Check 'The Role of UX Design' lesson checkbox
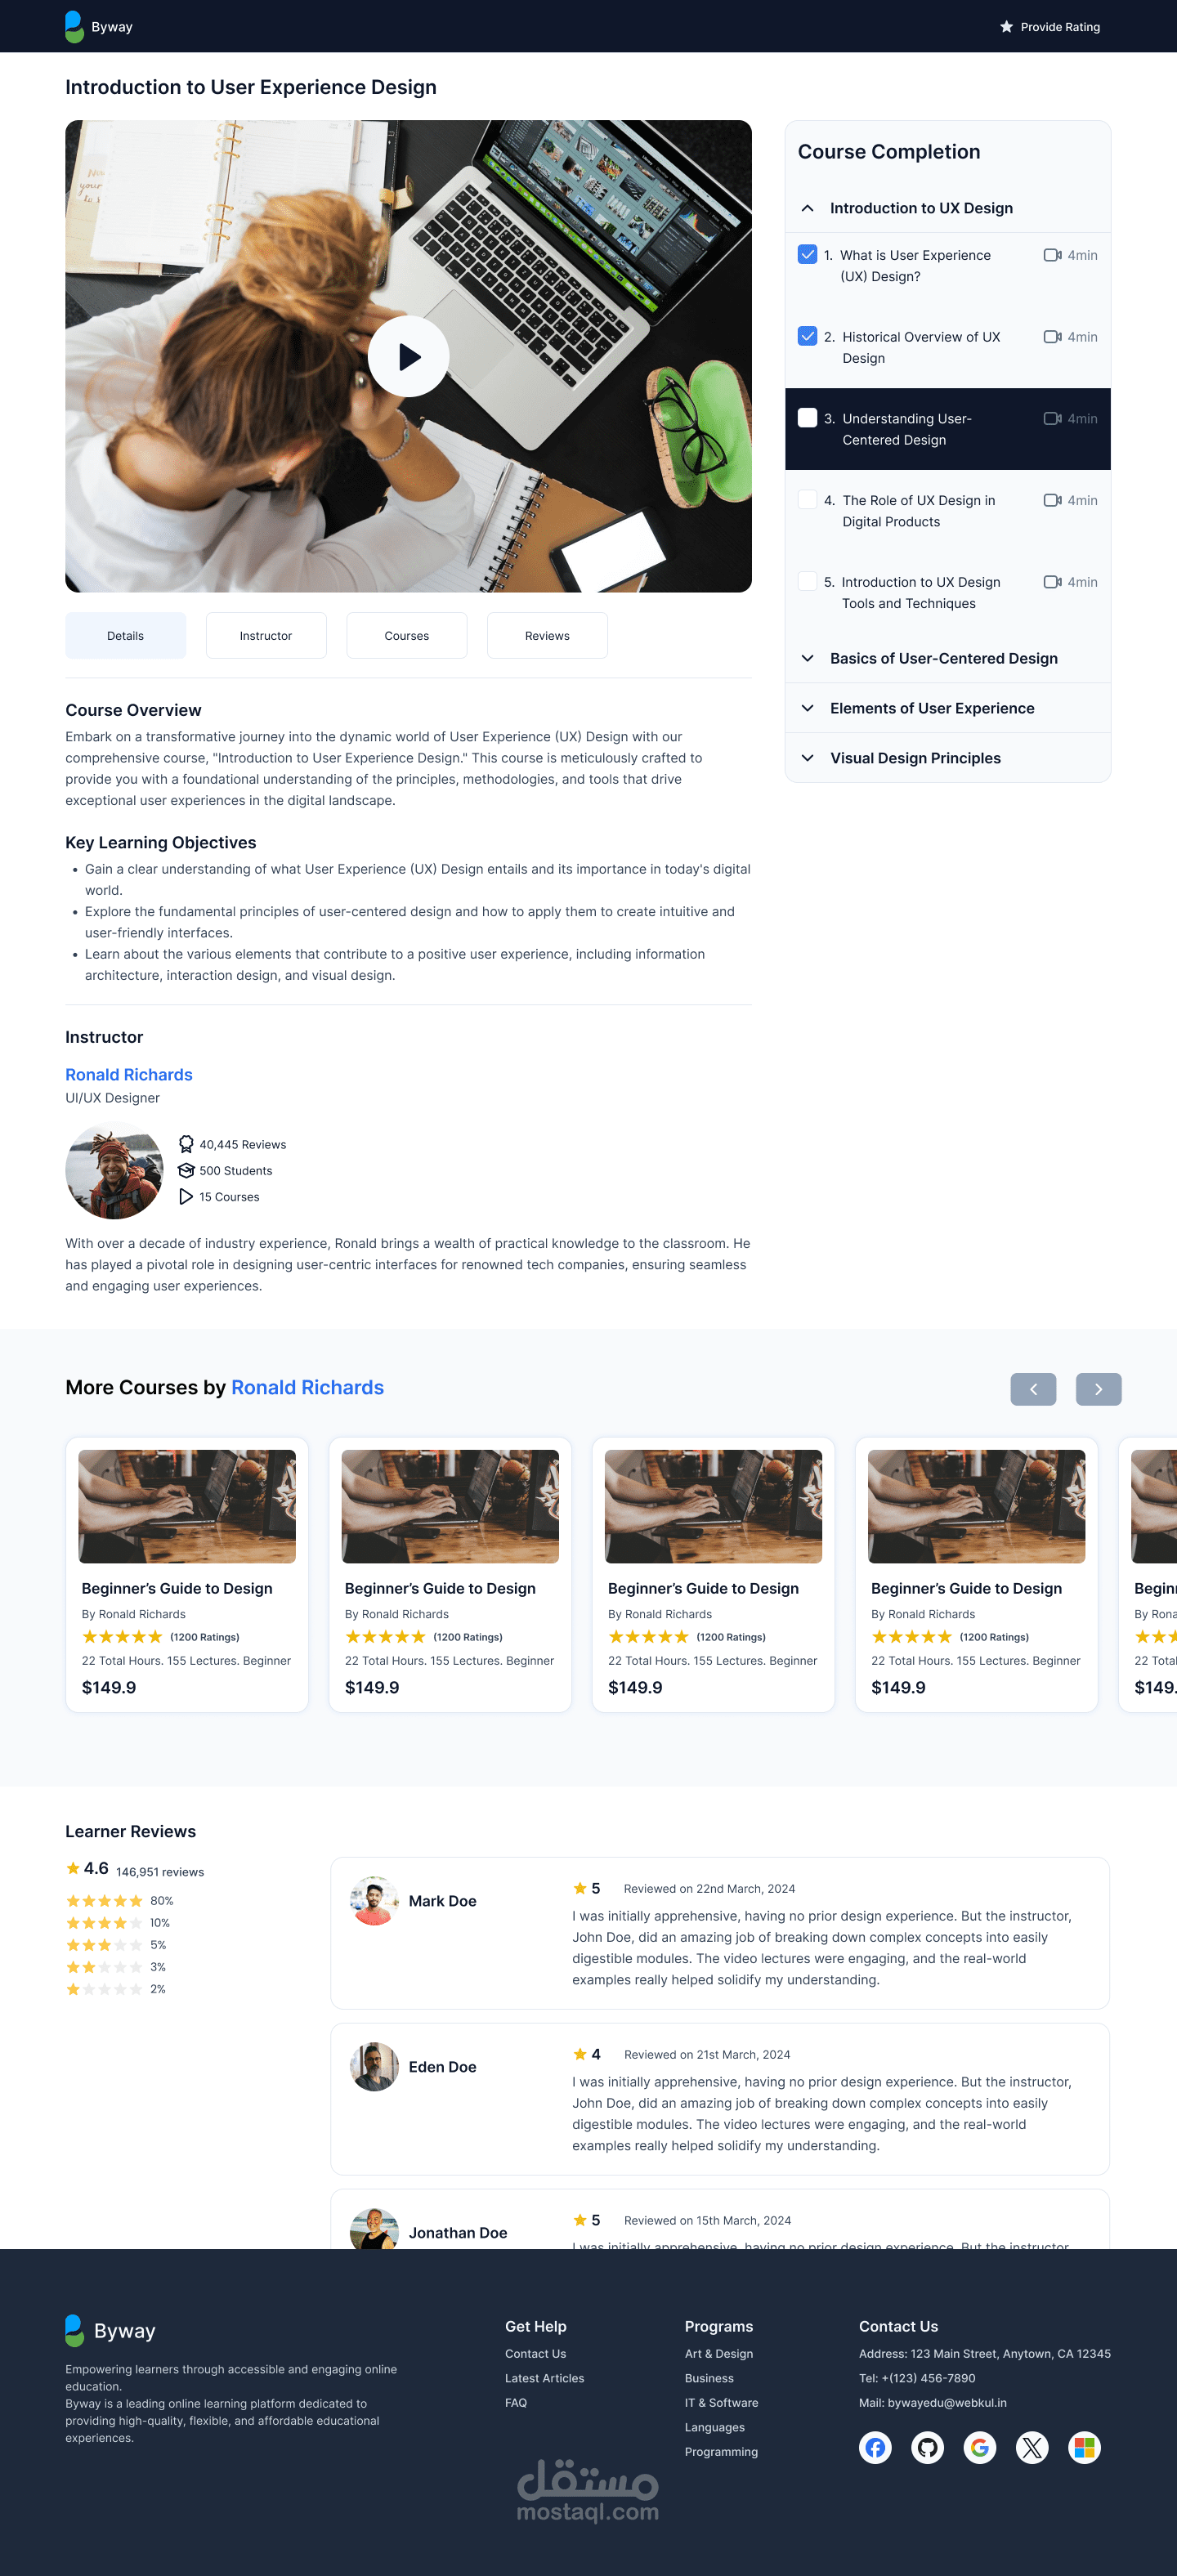 tap(807, 500)
